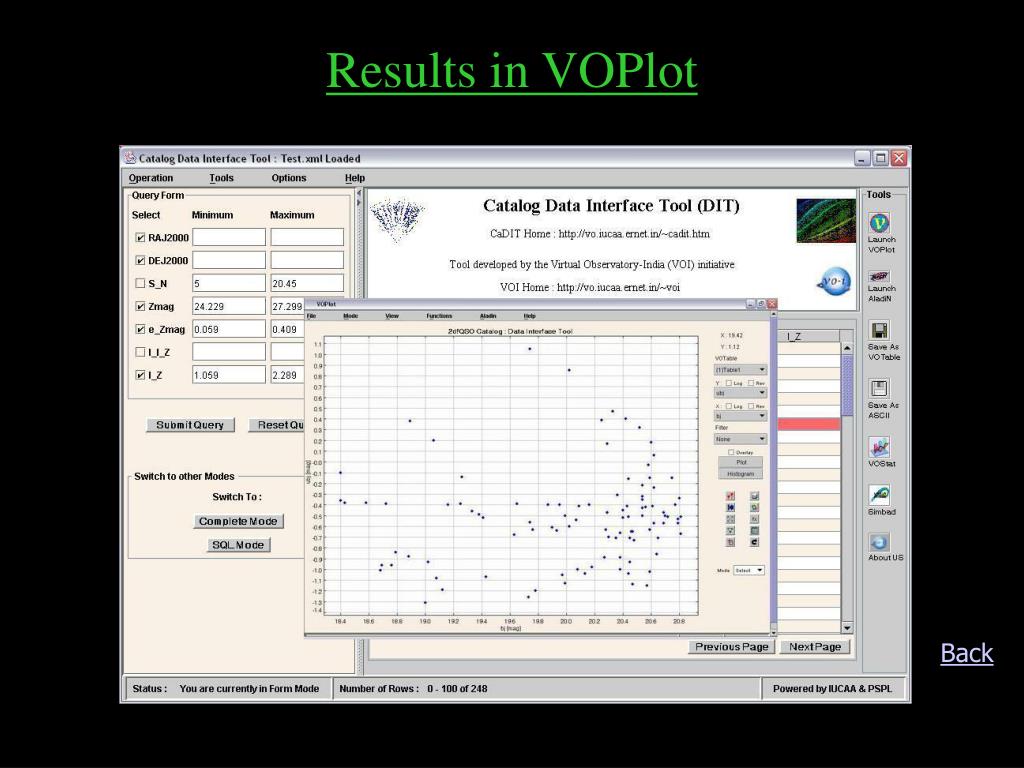The height and width of the screenshot is (768, 1024).
Task: Enable Log for the X axis
Action: 729,406
